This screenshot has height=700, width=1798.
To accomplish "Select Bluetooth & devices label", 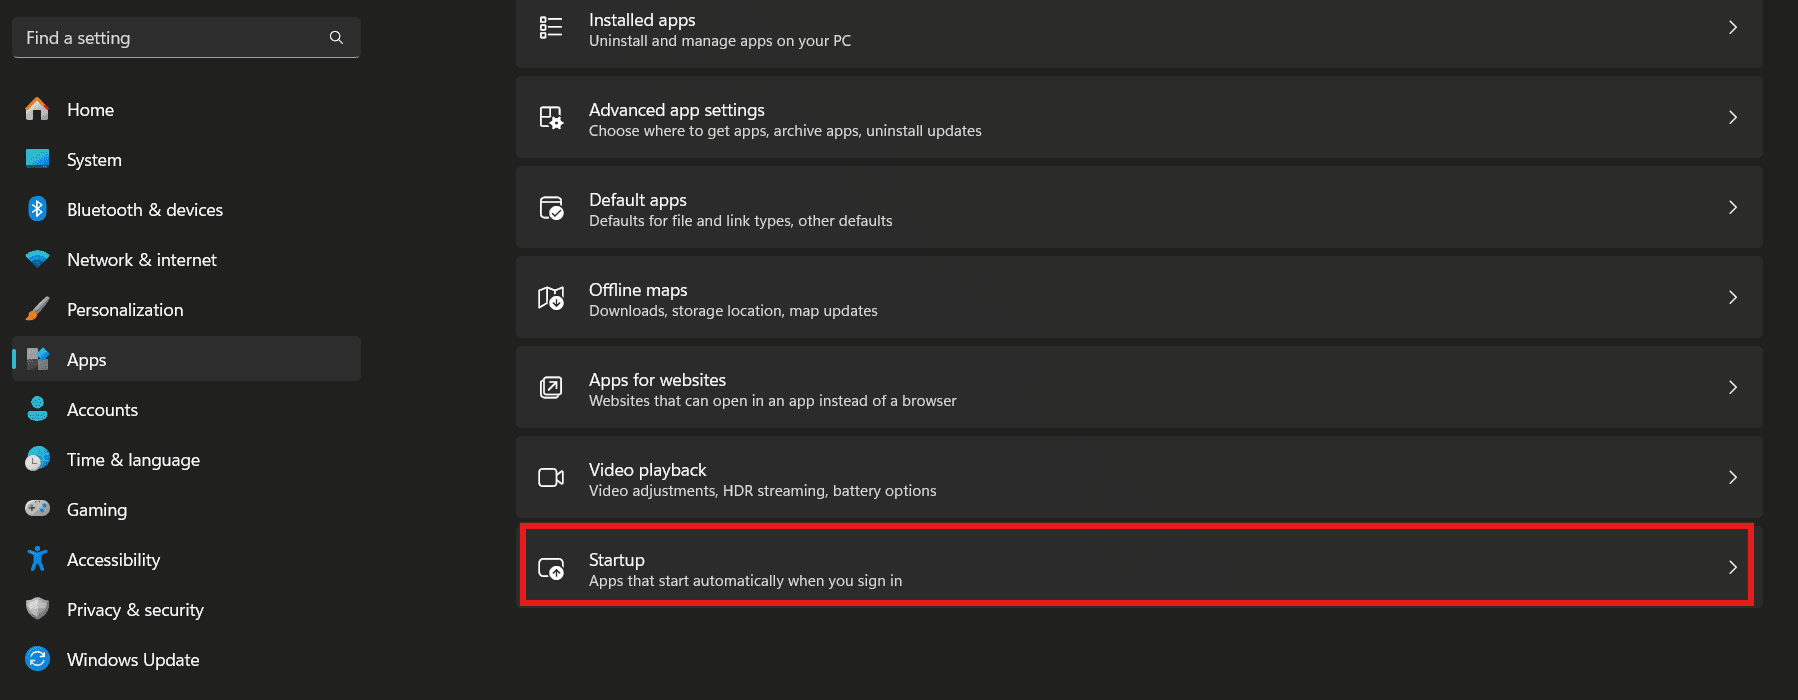I will pyautogui.click(x=145, y=210).
